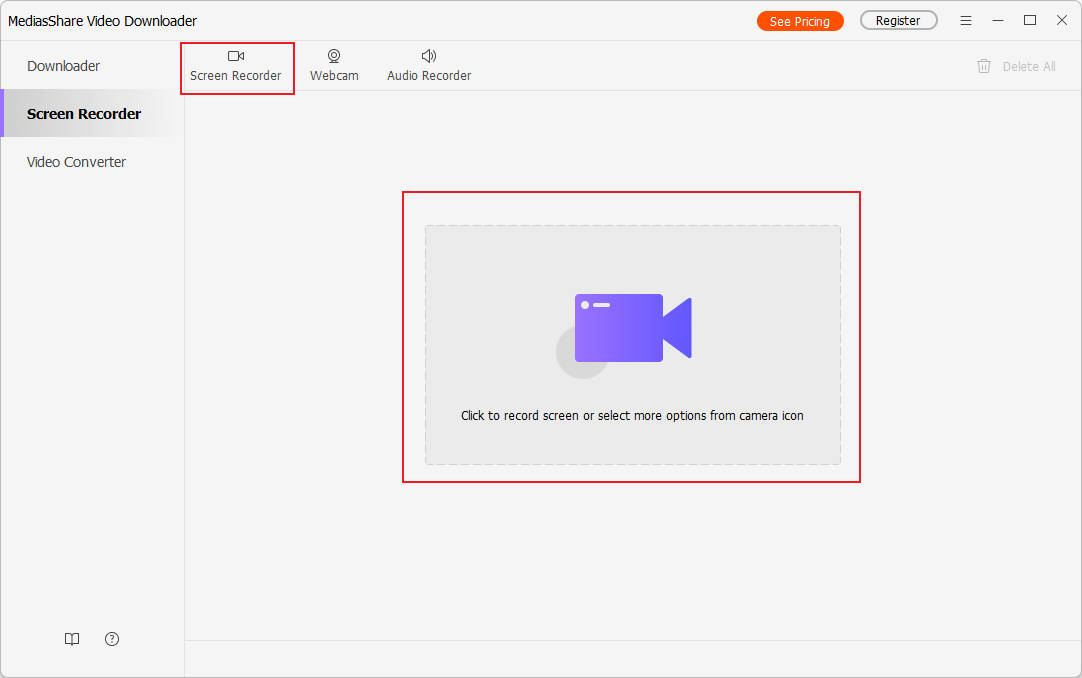Select the Webcam tab label

tap(334, 76)
